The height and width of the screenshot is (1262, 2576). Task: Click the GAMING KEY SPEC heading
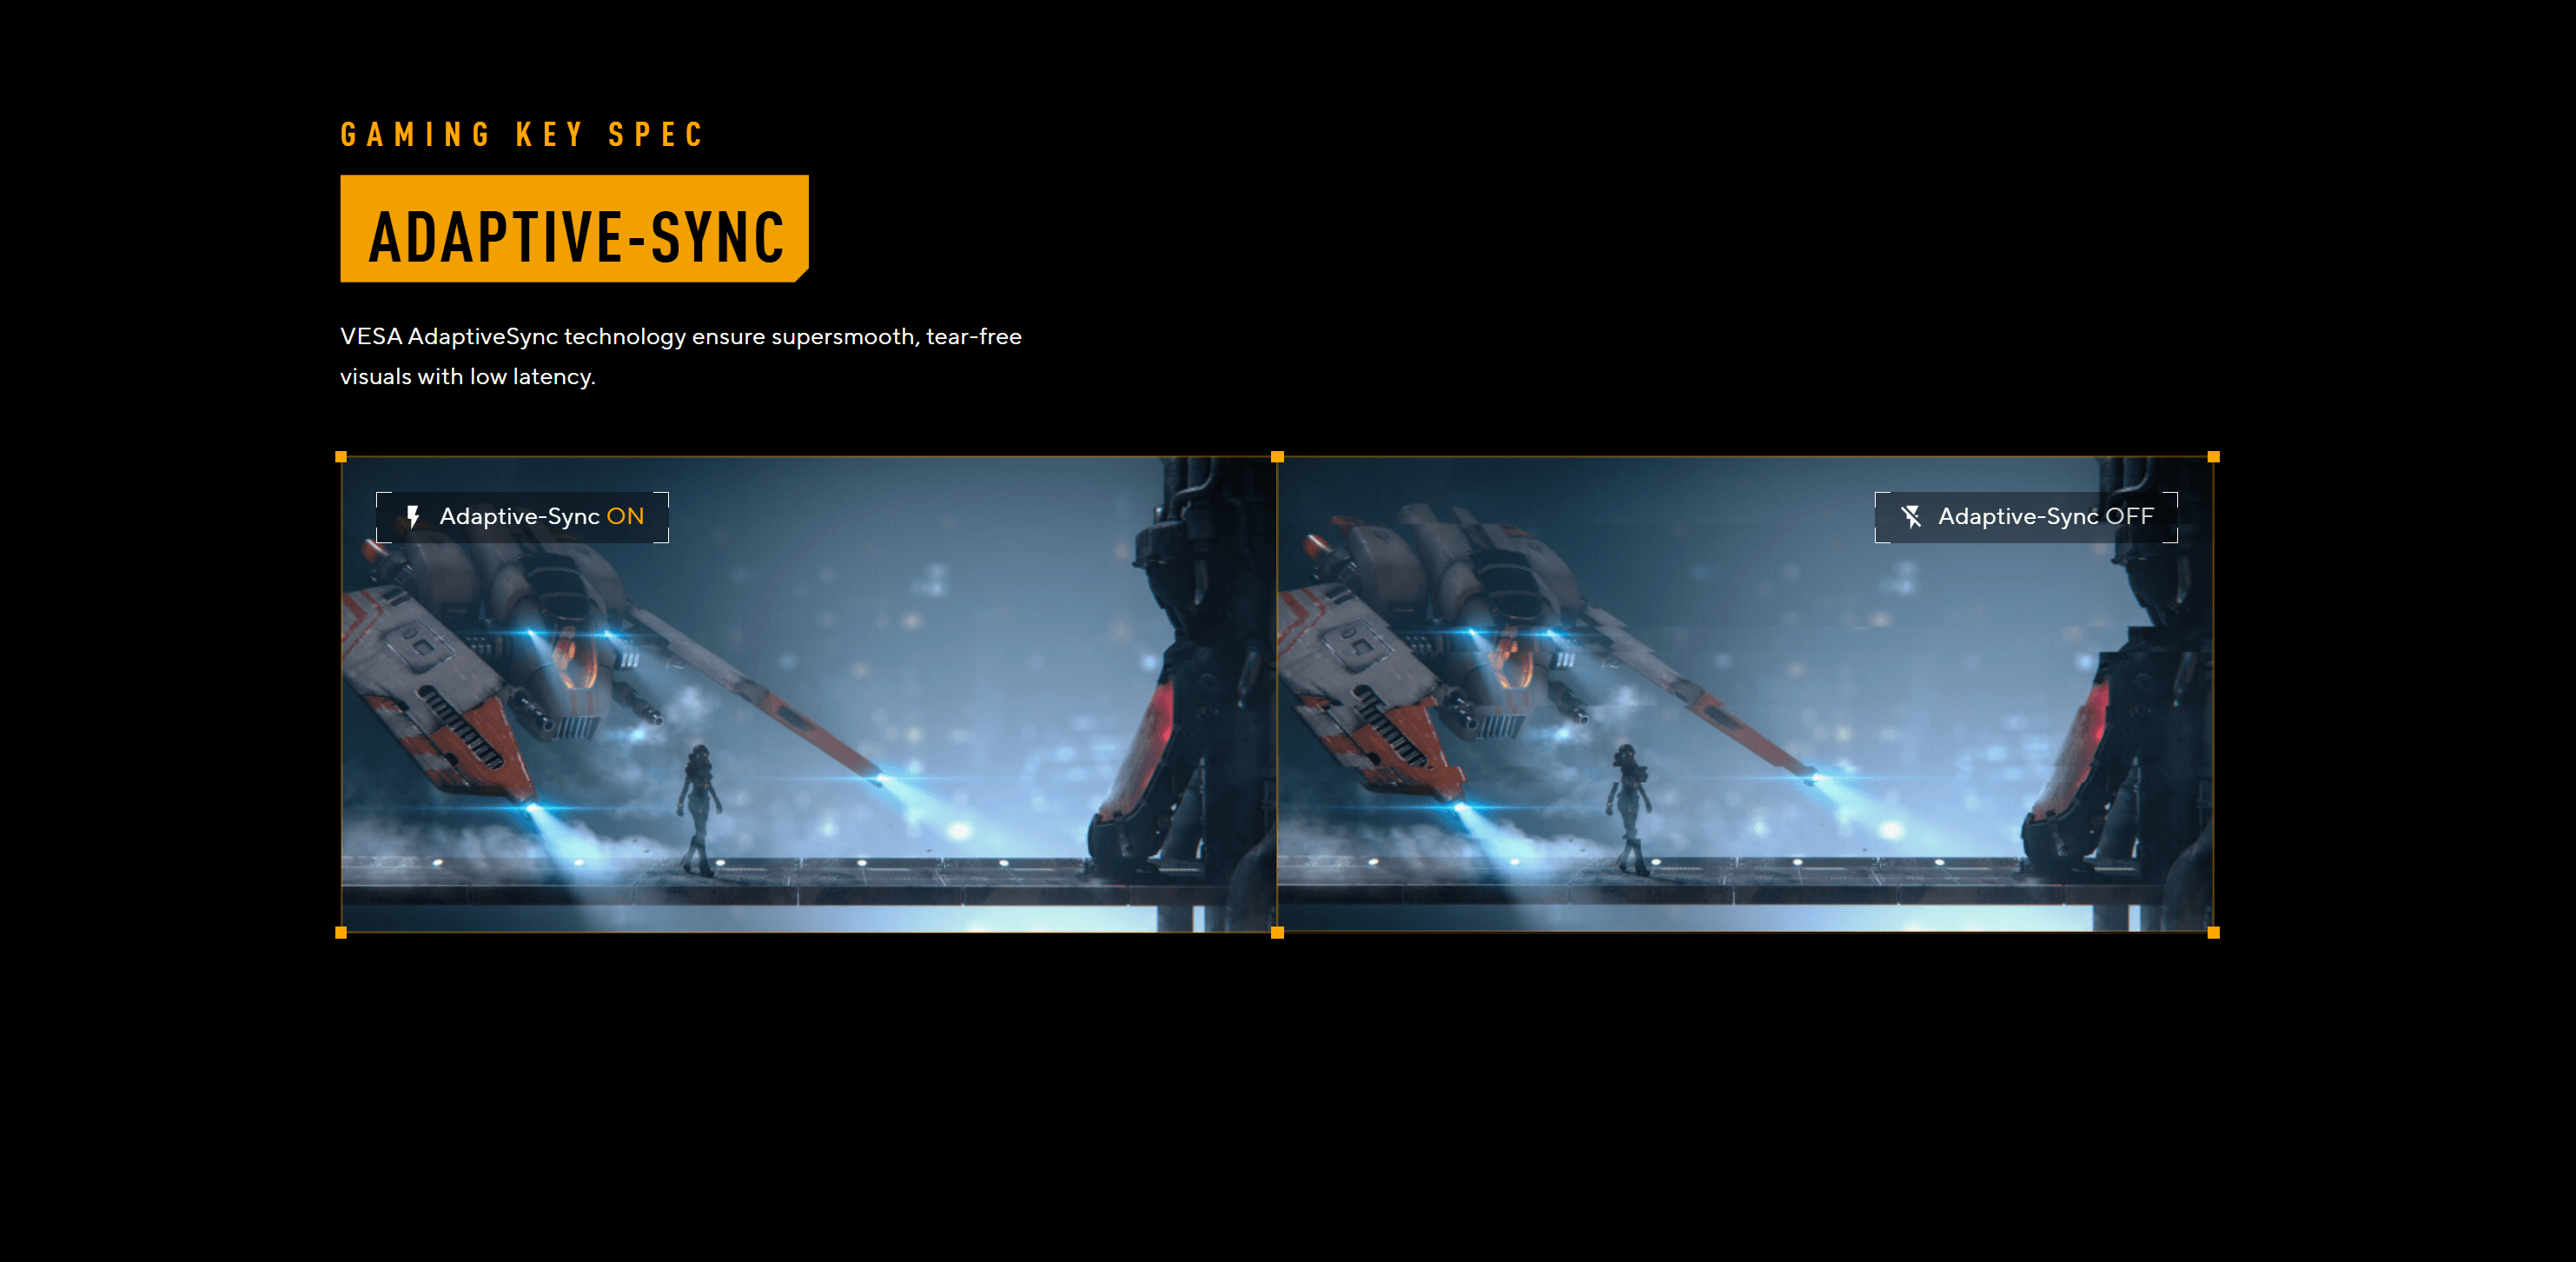(522, 135)
